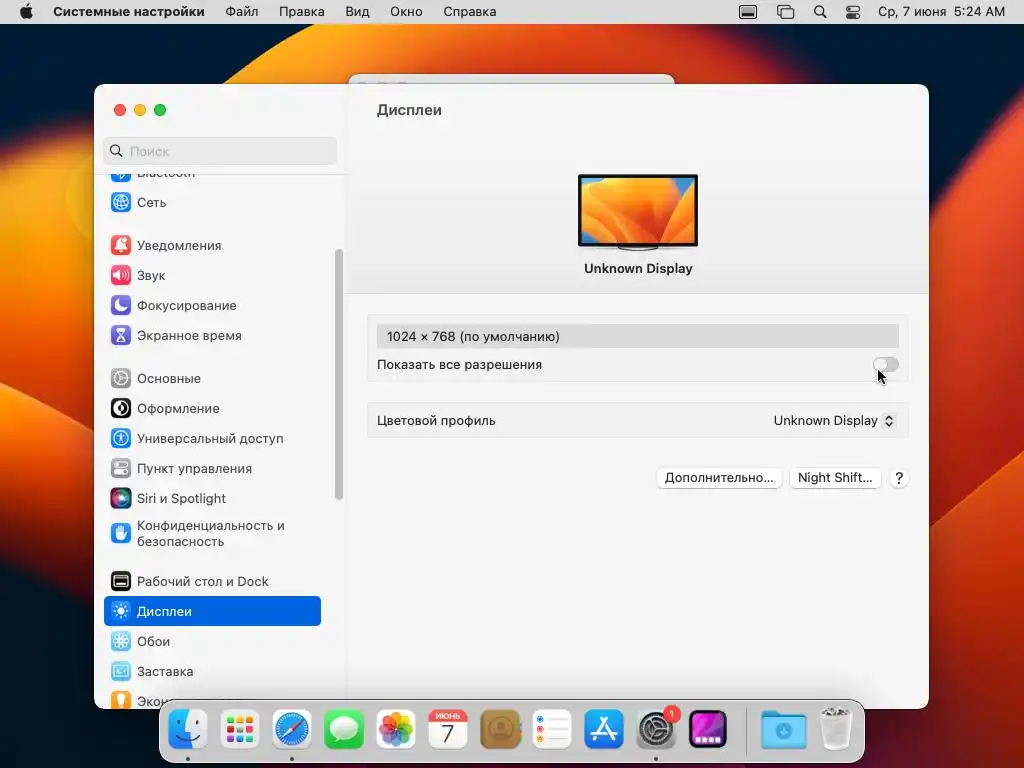Click the date and time in menu bar

(941, 12)
